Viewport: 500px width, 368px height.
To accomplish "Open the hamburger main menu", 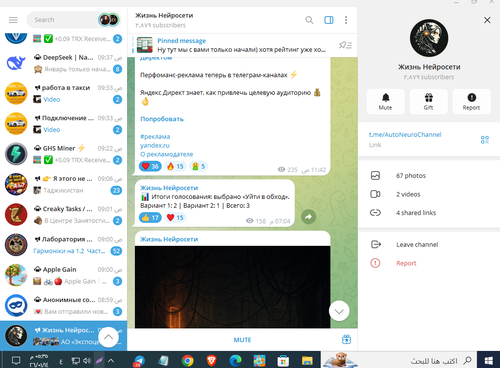I will [13, 20].
